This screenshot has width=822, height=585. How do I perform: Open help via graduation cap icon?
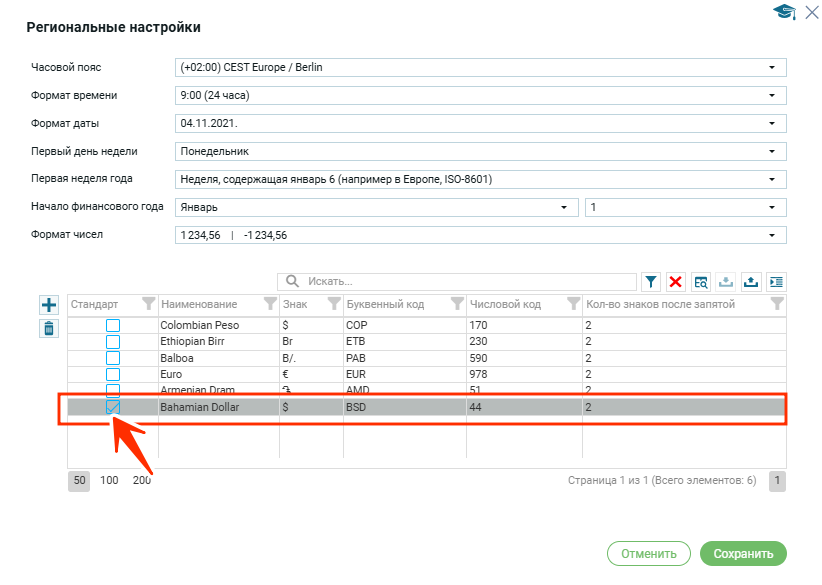[783, 12]
